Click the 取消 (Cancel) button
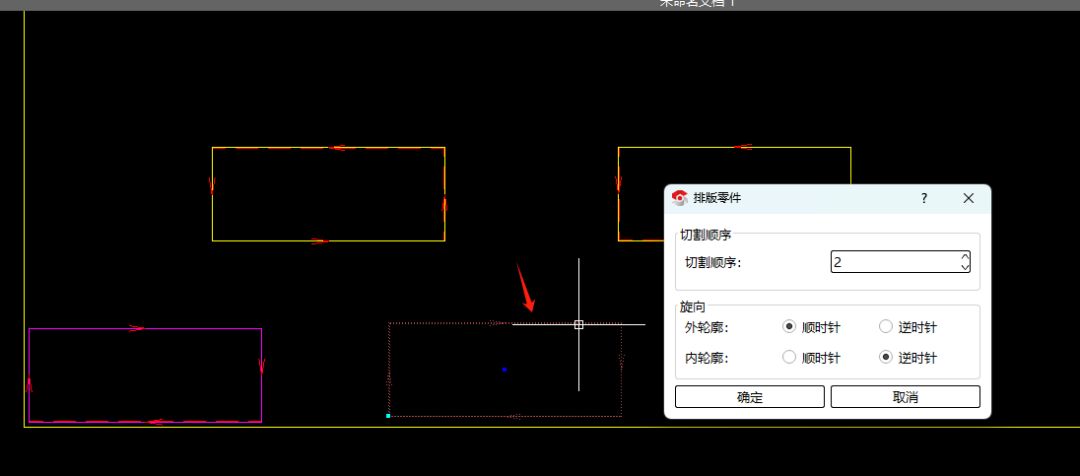Image resolution: width=1080 pixels, height=476 pixels. tap(905, 397)
